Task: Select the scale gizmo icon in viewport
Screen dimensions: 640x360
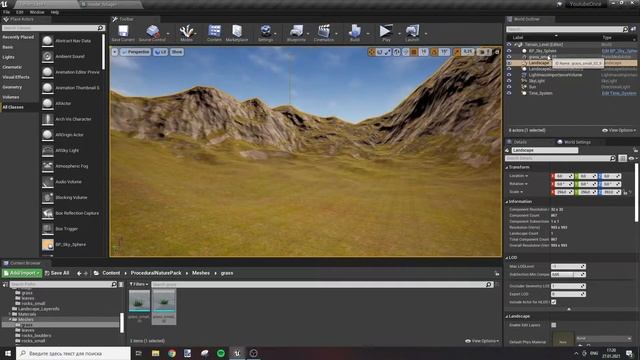Action: tap(387, 52)
